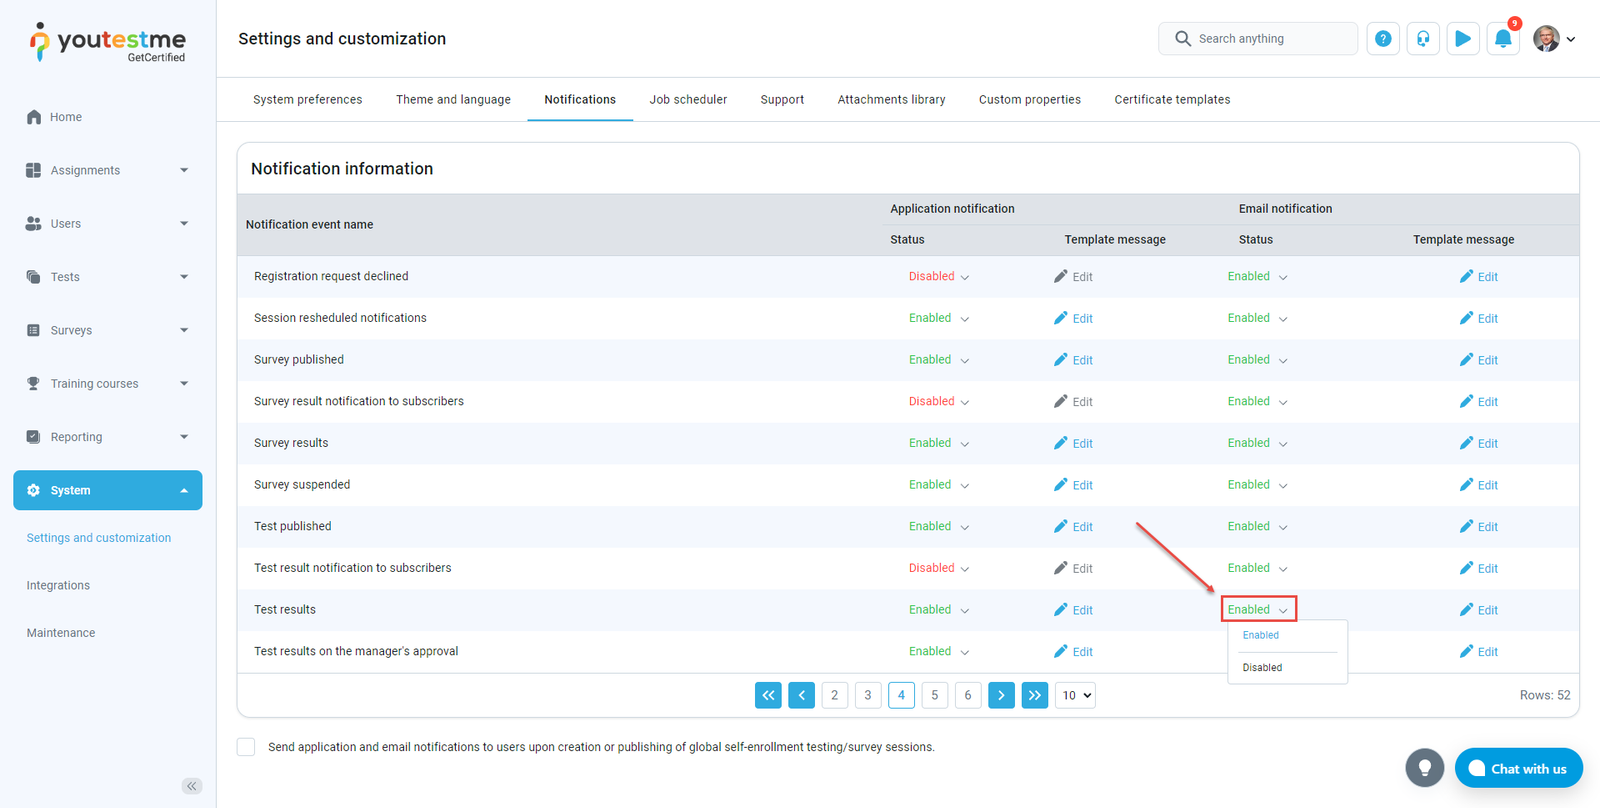Select Disabled in the open status dropdown

(1262, 668)
